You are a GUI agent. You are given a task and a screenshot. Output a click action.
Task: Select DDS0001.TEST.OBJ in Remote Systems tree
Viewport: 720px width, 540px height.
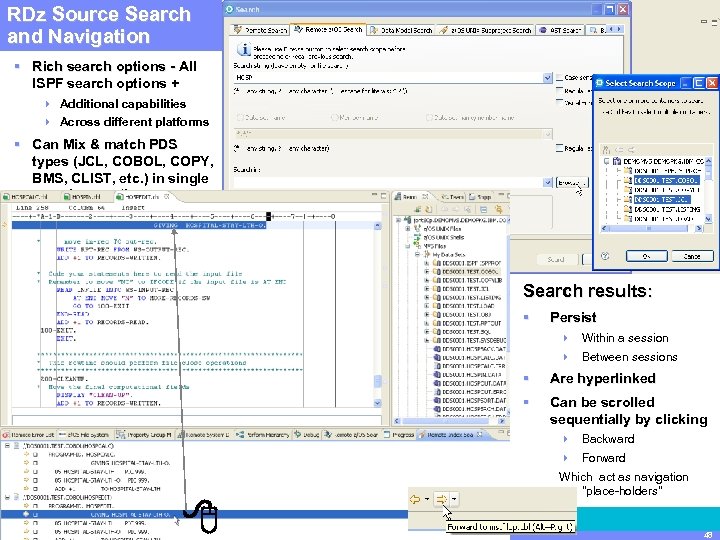coord(466,315)
